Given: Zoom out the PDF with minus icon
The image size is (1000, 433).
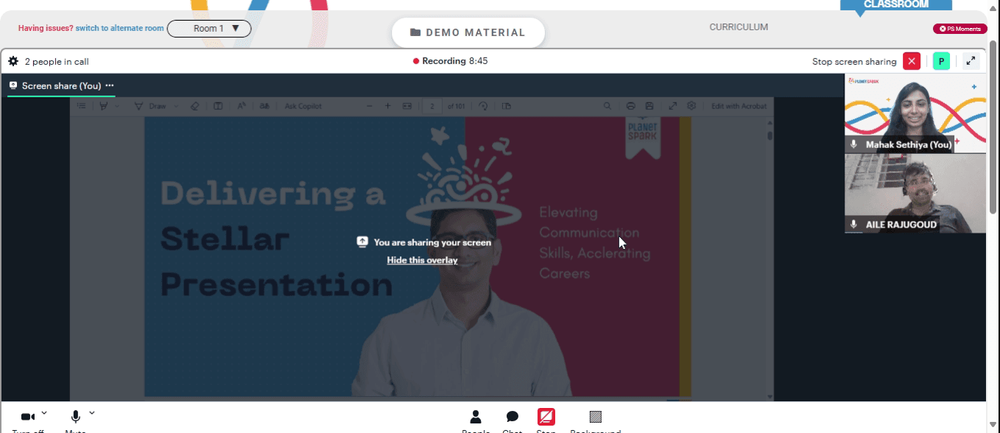Looking at the screenshot, I should tap(369, 106).
